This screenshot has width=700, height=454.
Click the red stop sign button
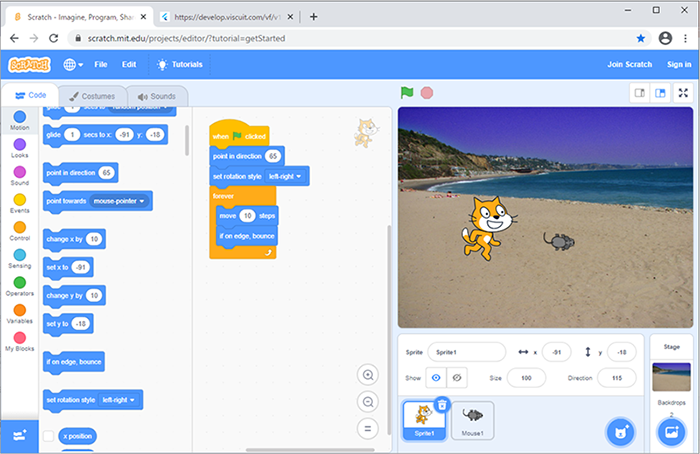click(427, 93)
